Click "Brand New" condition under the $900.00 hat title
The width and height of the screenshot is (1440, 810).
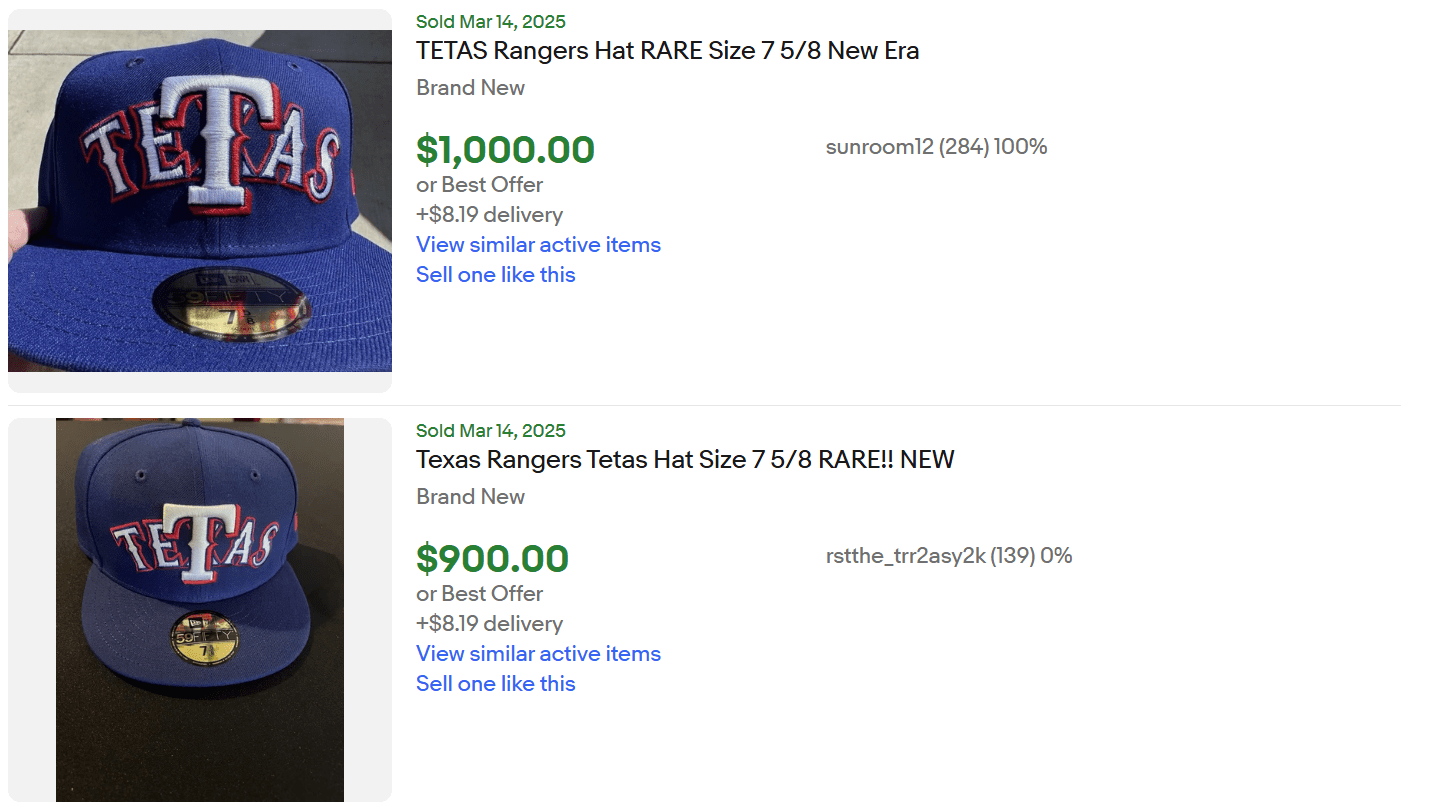(x=470, y=497)
